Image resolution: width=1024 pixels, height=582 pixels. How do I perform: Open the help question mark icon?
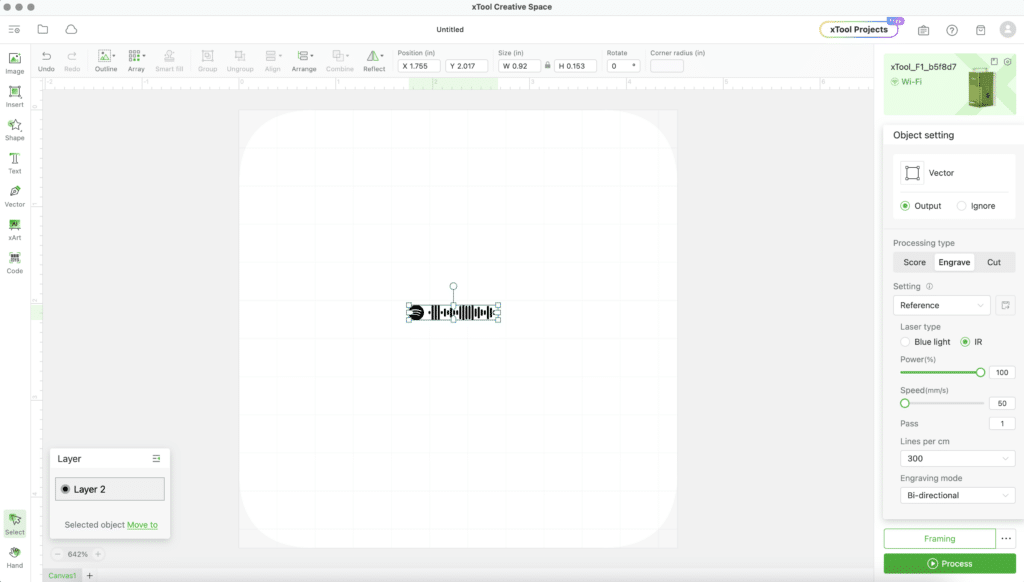[952, 30]
